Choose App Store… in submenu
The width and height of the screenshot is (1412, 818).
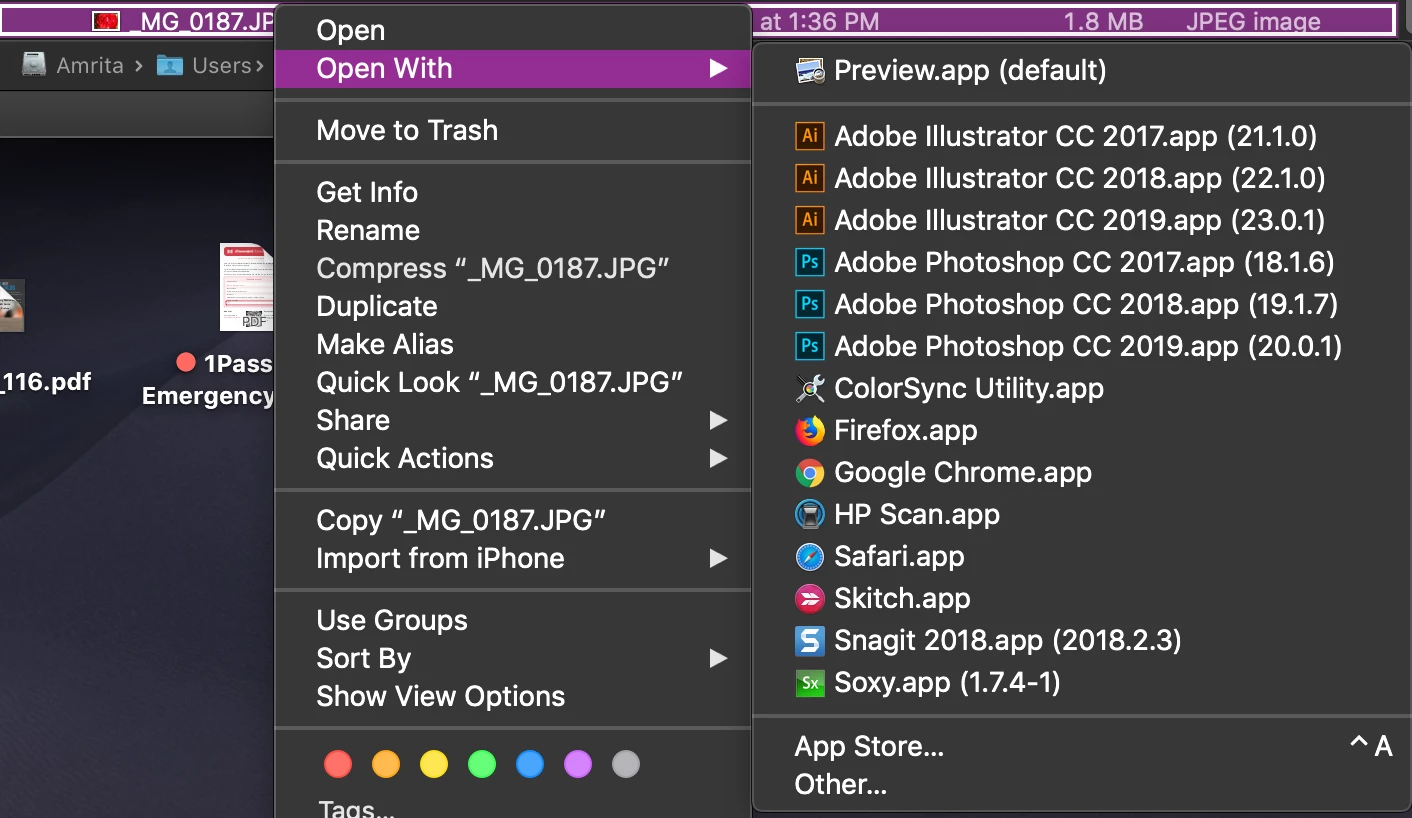1083,746
